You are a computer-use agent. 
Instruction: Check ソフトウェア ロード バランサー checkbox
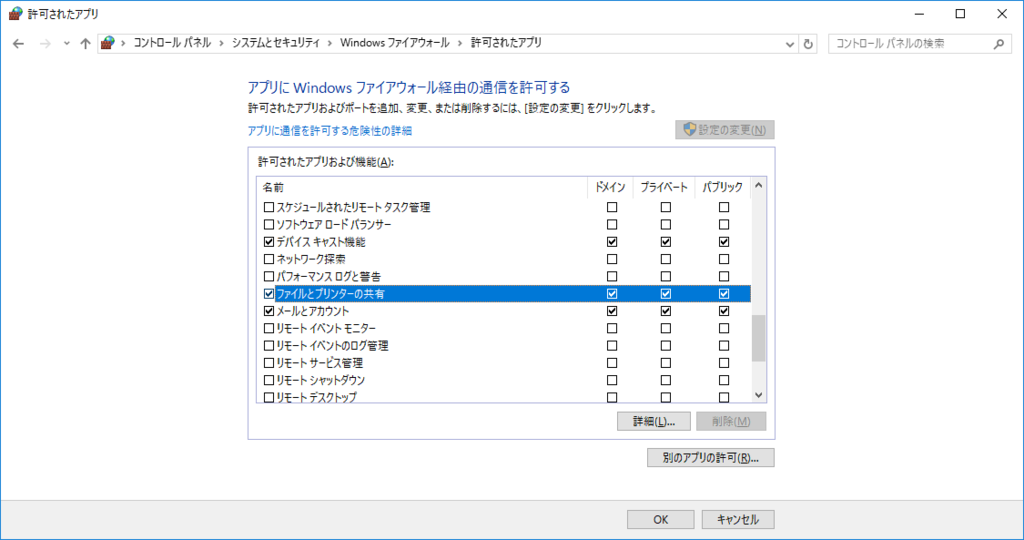point(268,225)
